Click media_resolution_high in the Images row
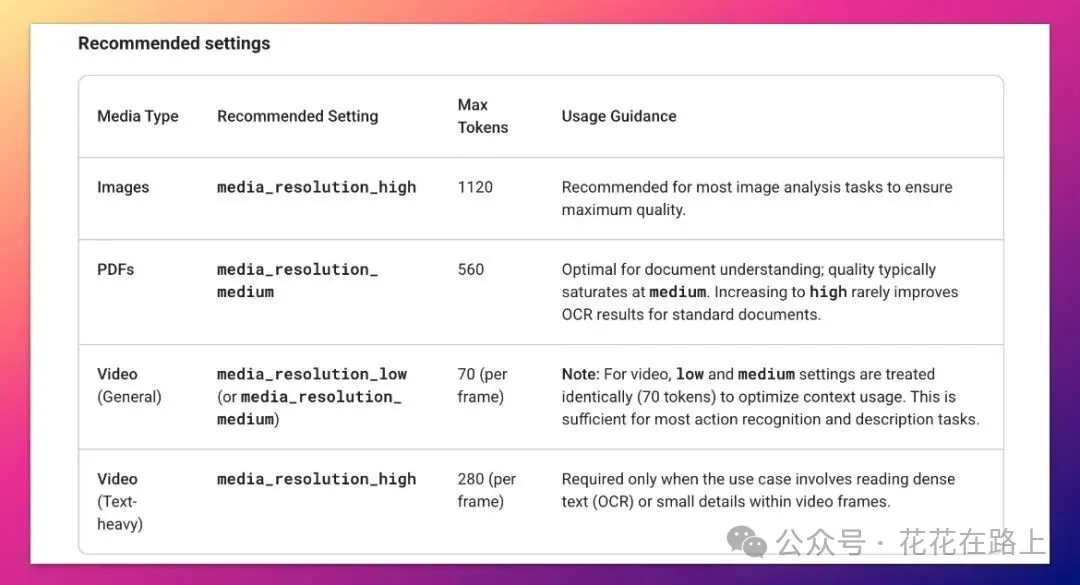 click(x=316, y=187)
